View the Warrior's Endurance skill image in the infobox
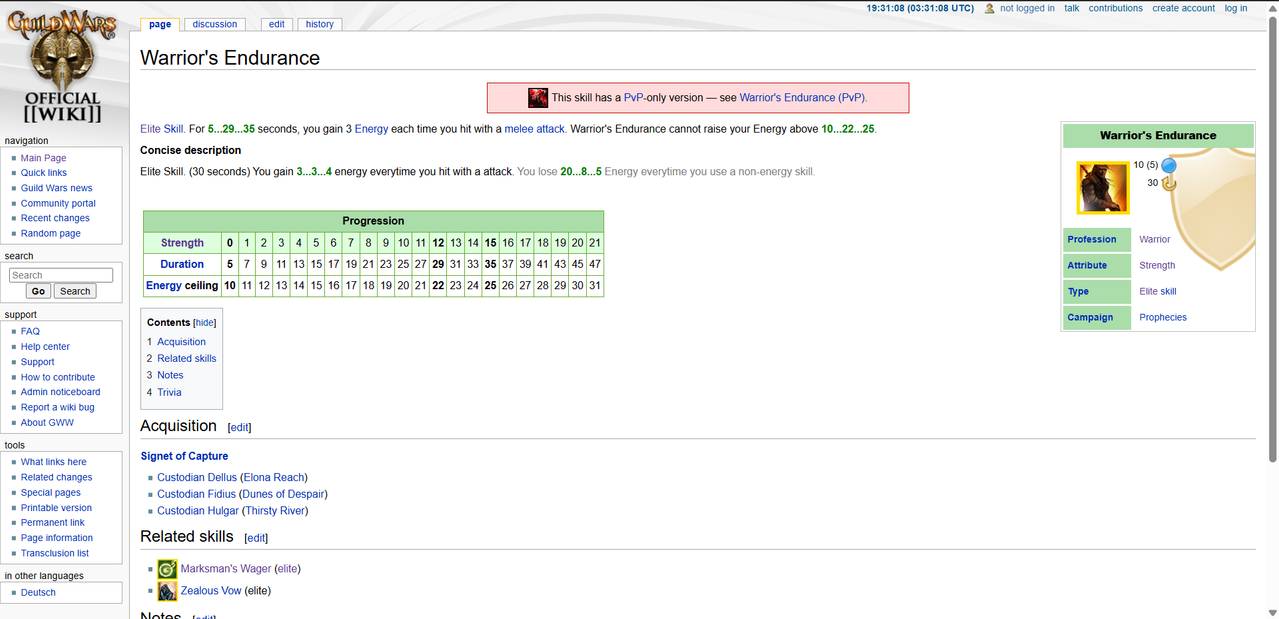The image size is (1279, 619). click(x=1102, y=187)
